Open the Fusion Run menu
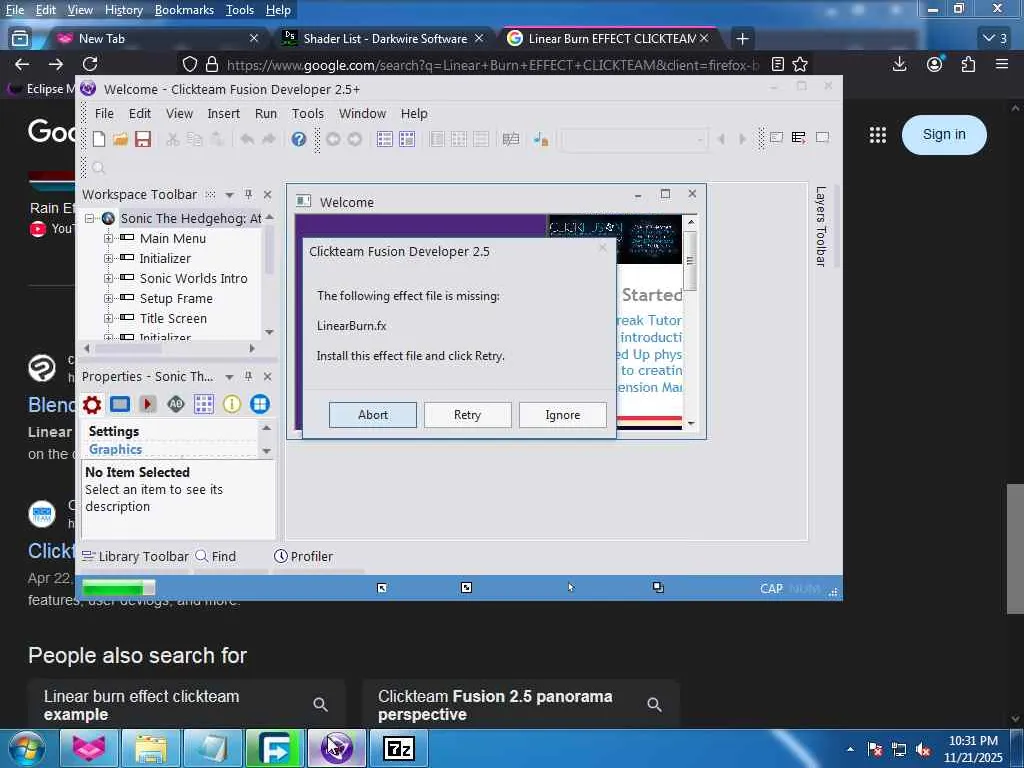 point(266,114)
